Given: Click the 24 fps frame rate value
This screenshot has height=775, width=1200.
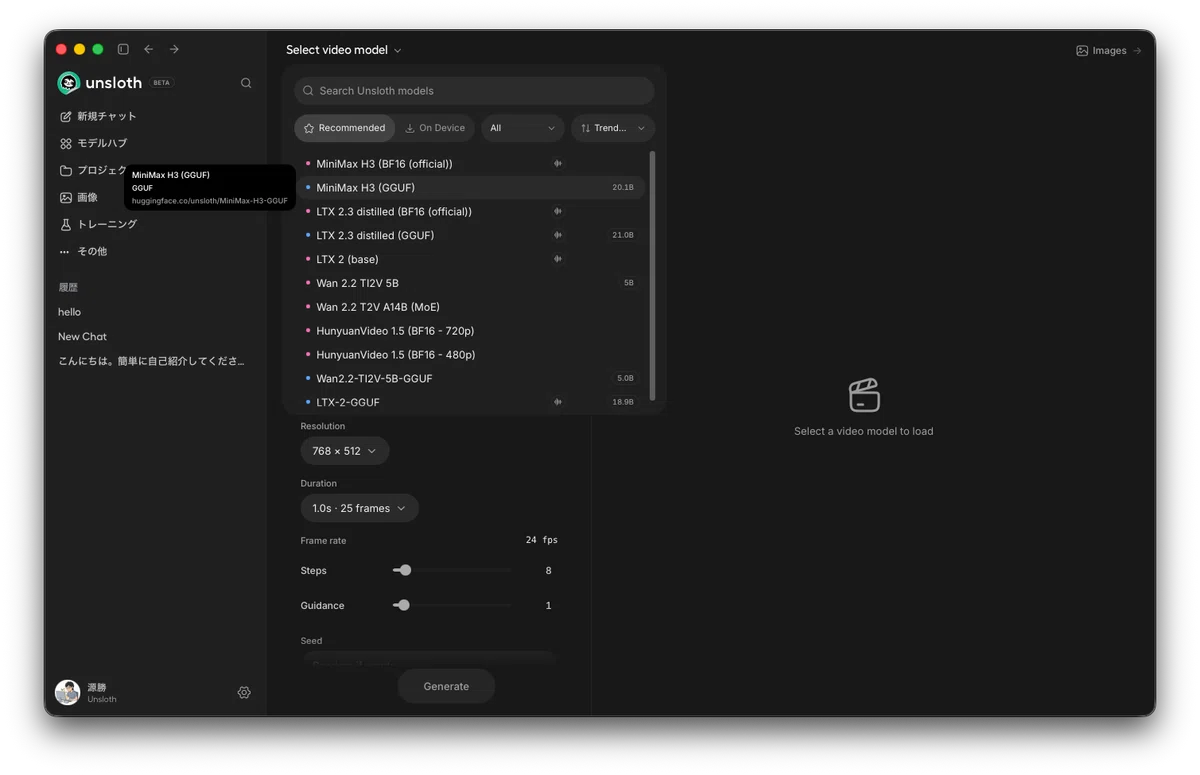Looking at the screenshot, I should point(541,540).
